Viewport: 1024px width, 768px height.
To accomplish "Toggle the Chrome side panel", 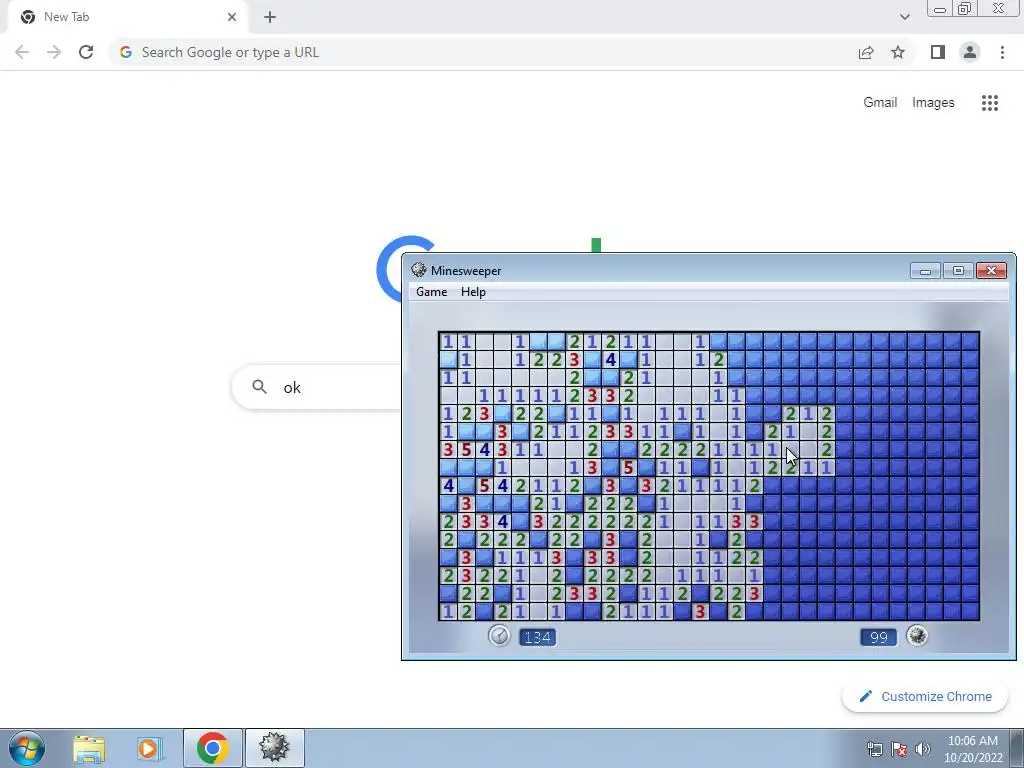I will click(938, 52).
